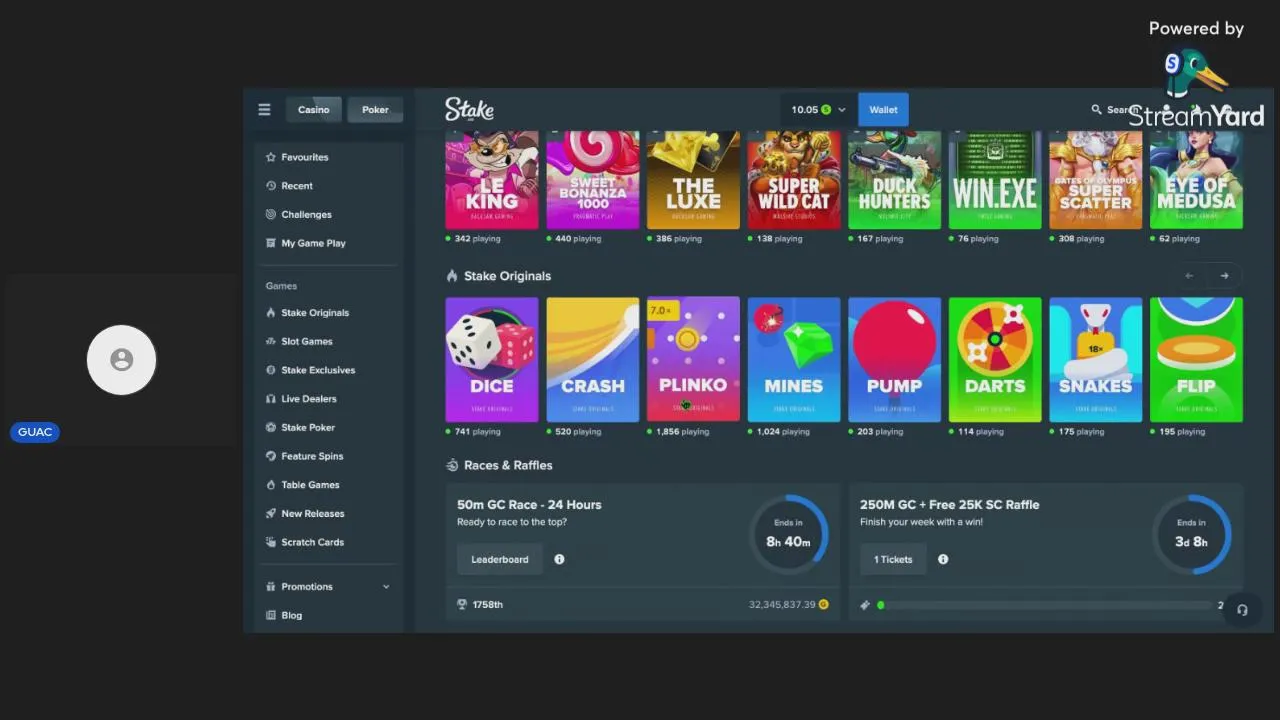Click the Recent clock icon
Screen dimensions: 1280x720
271,186
